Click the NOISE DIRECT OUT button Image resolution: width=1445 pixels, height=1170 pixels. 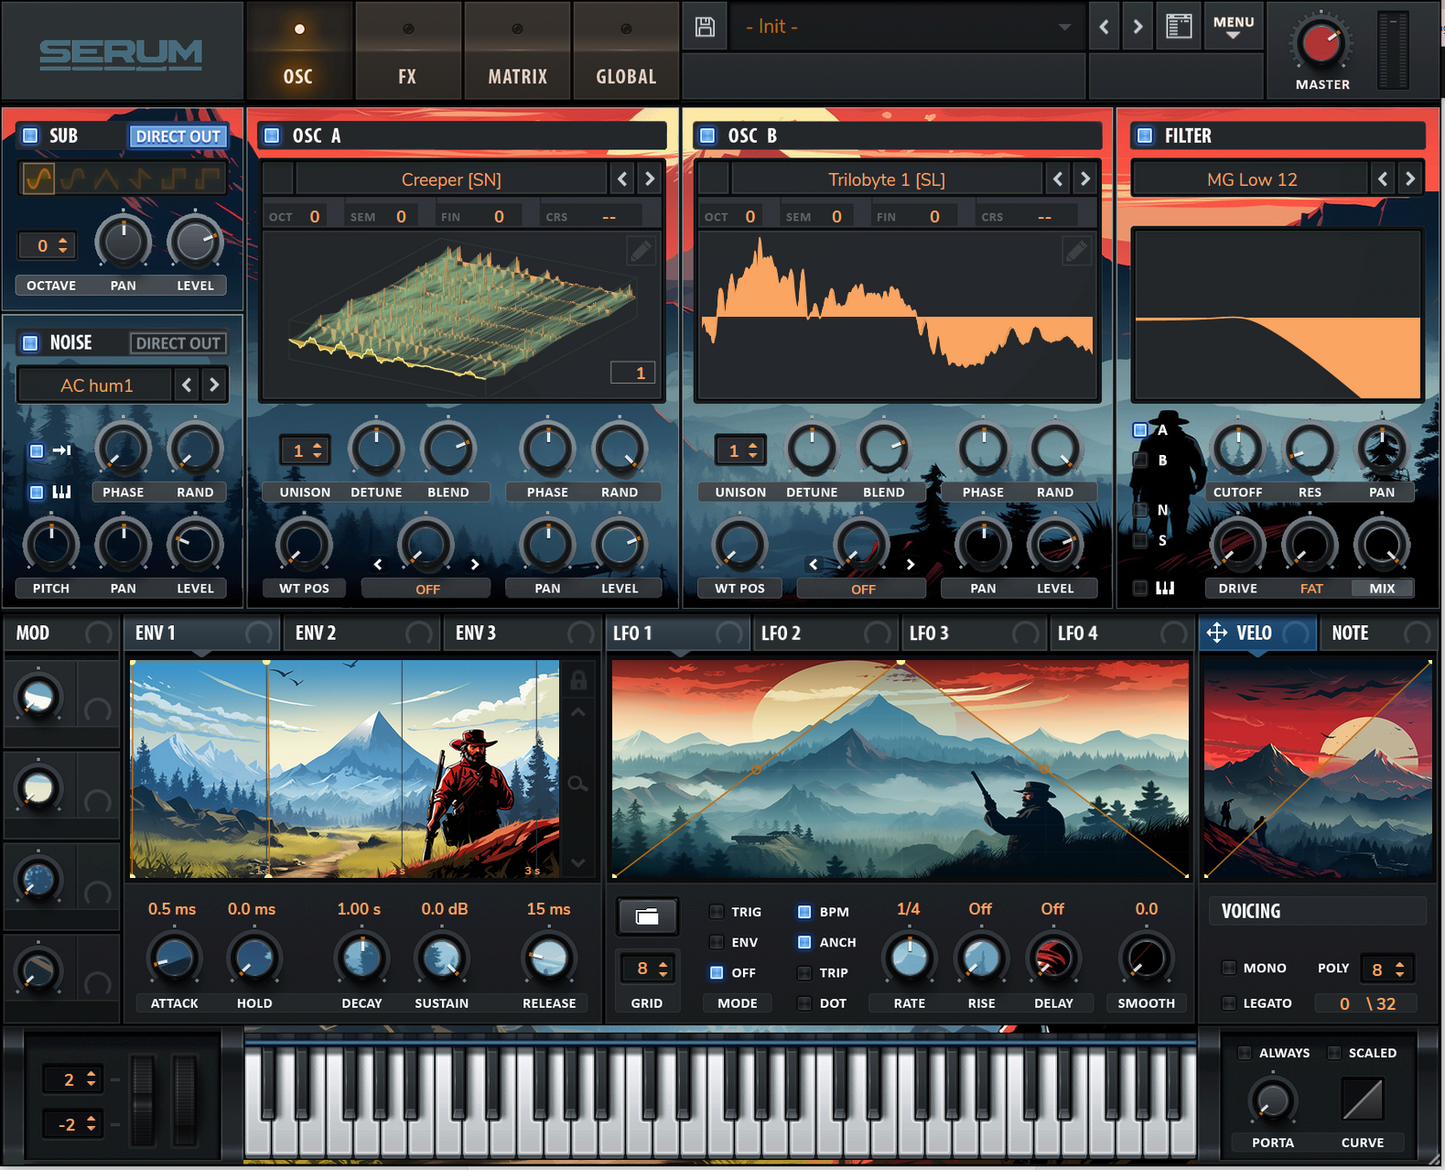click(178, 343)
